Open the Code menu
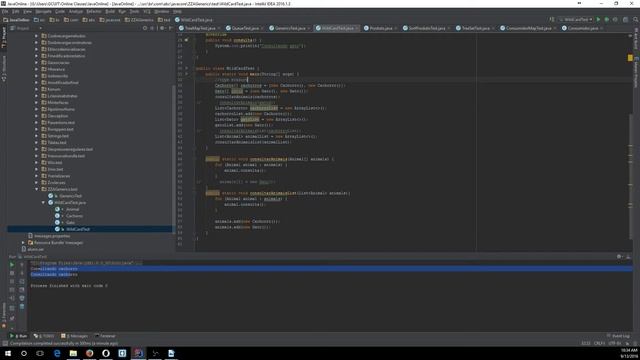 click(x=60, y=11)
